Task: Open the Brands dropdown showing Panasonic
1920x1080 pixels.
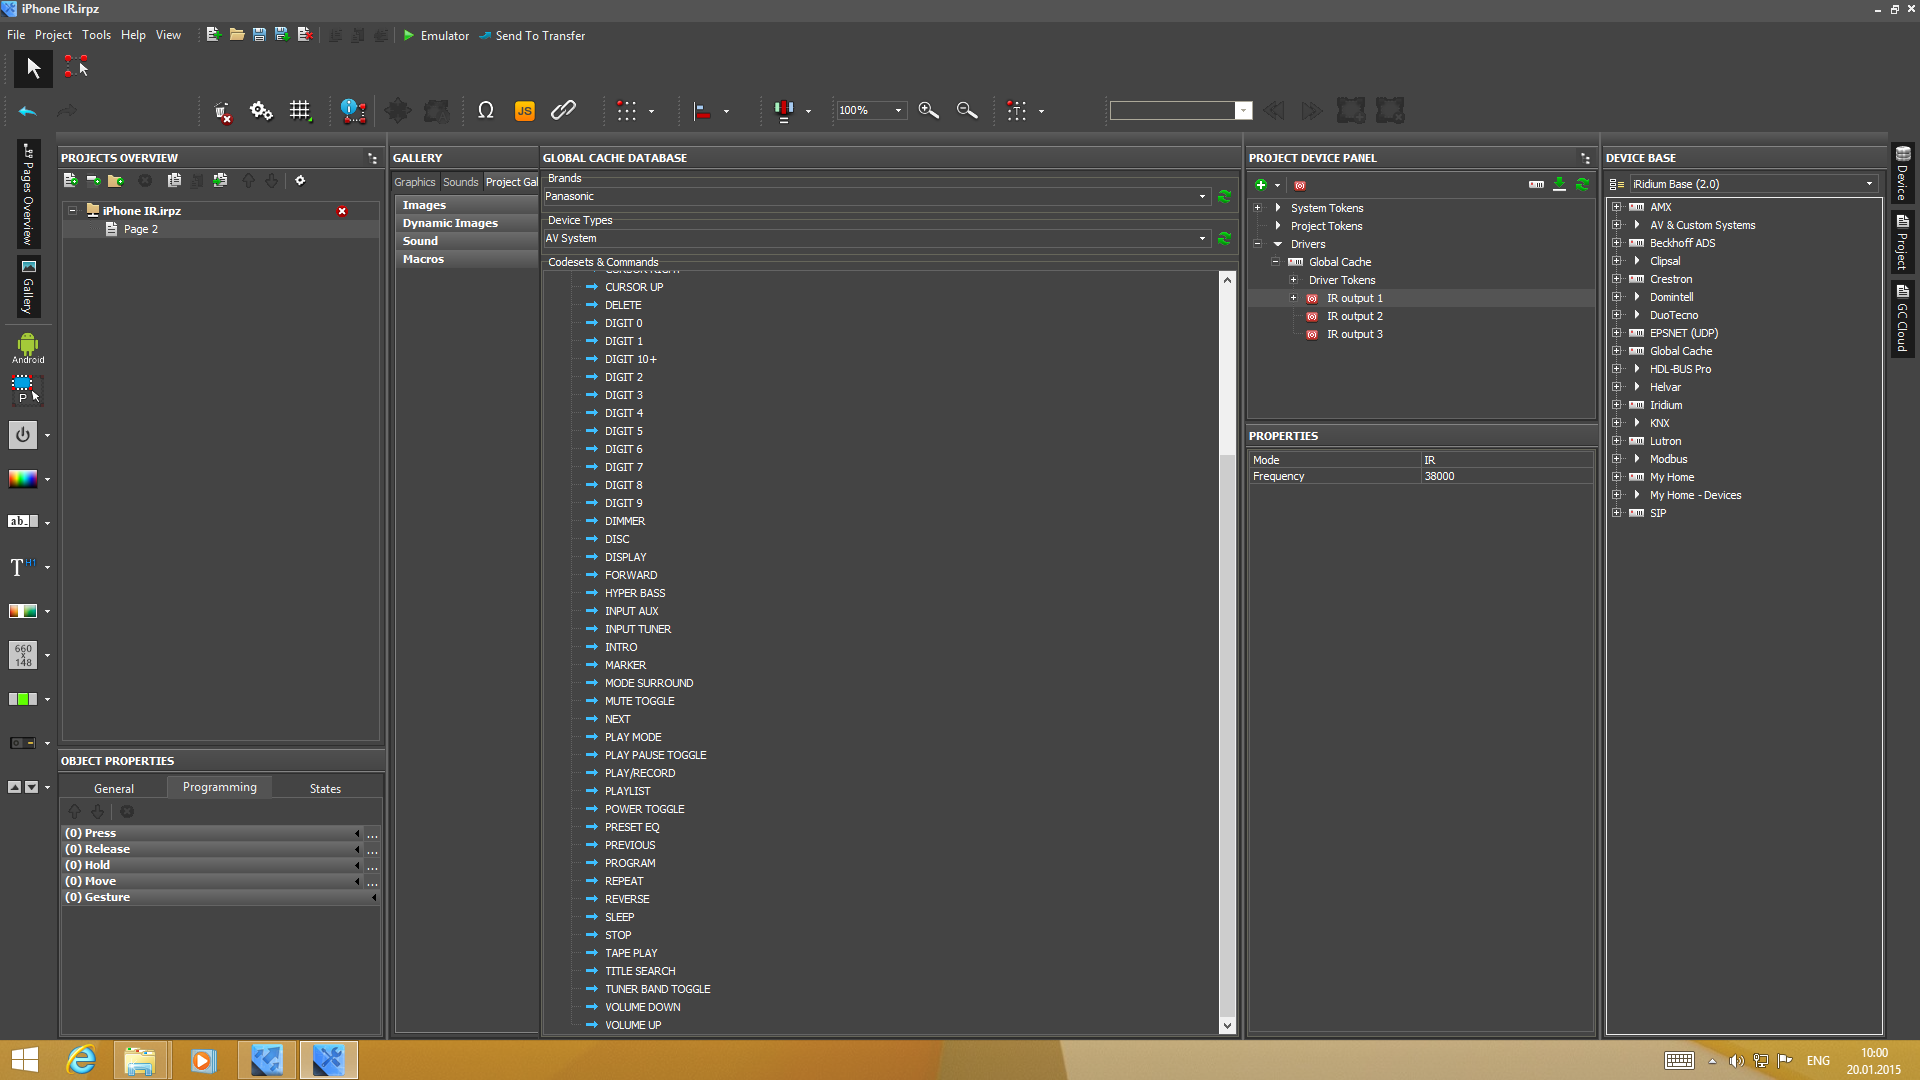Action: tap(1202, 197)
